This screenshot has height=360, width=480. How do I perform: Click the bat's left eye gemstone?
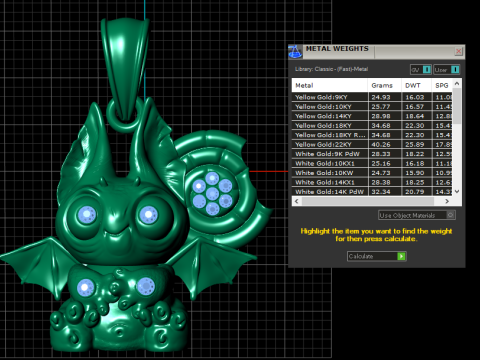(x=87, y=214)
